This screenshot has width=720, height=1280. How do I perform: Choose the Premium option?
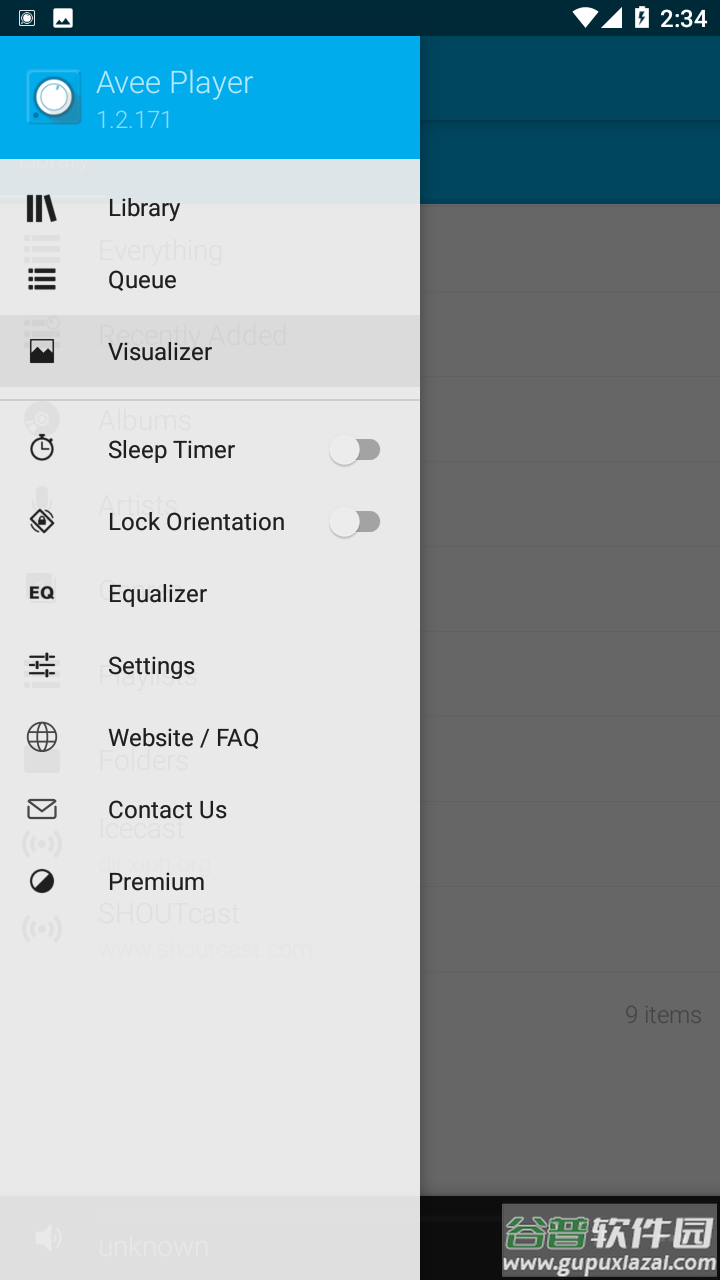(157, 882)
